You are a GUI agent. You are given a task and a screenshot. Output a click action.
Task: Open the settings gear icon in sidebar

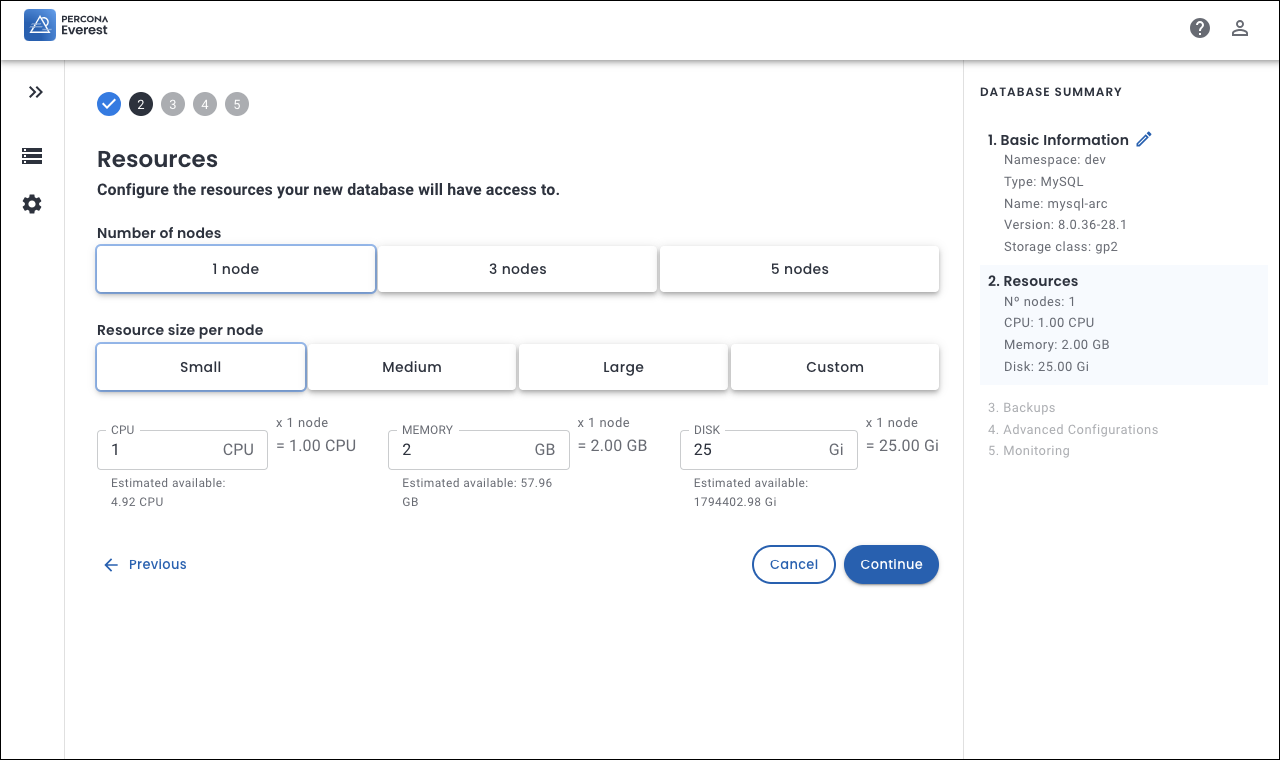[x=32, y=204]
